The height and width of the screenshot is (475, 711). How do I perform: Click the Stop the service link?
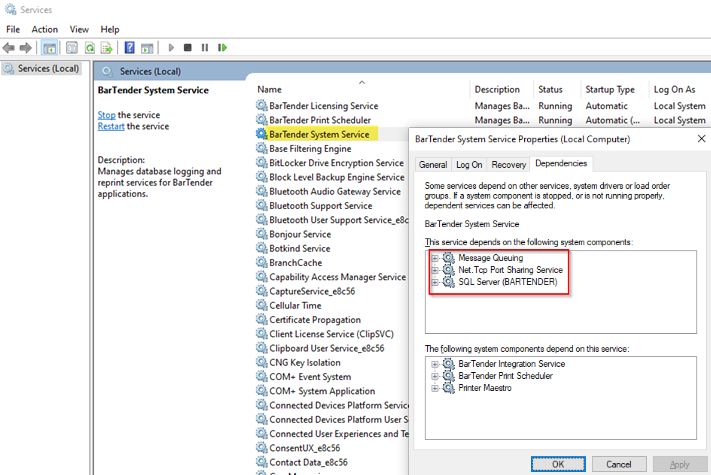coord(106,115)
